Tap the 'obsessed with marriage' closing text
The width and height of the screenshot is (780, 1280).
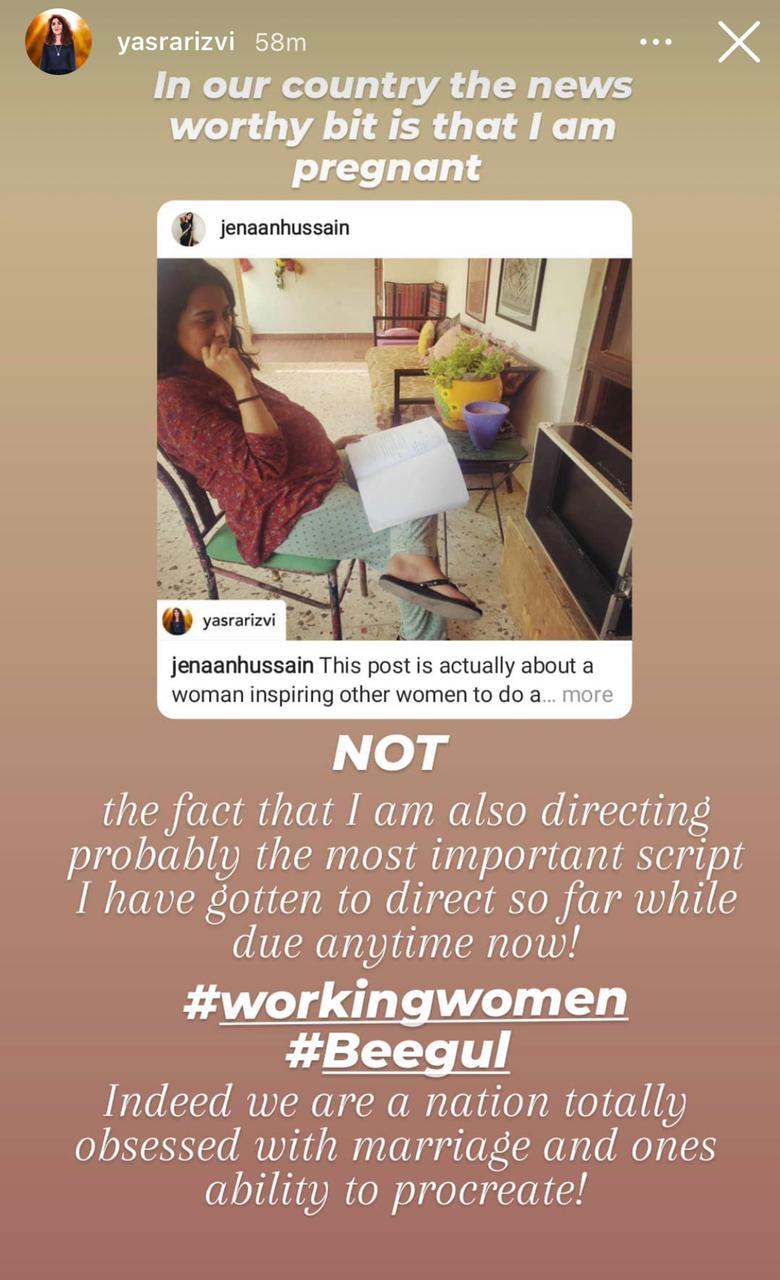[x=396, y=1146]
